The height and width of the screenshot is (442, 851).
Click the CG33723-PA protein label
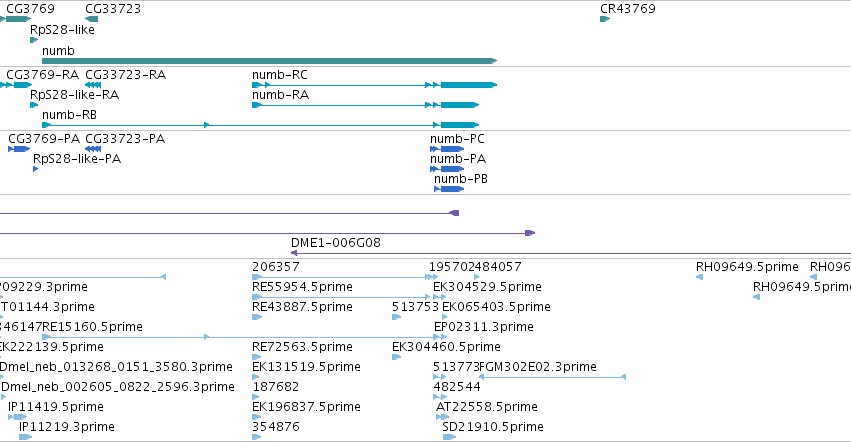click(x=125, y=138)
